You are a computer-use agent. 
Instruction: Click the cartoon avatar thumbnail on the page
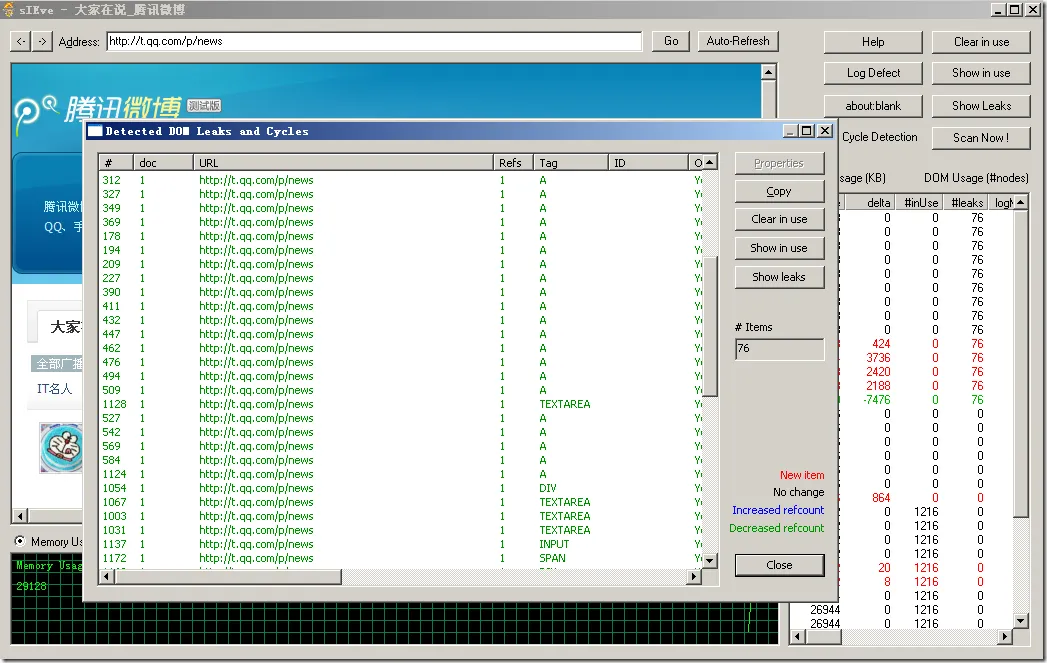pos(61,446)
